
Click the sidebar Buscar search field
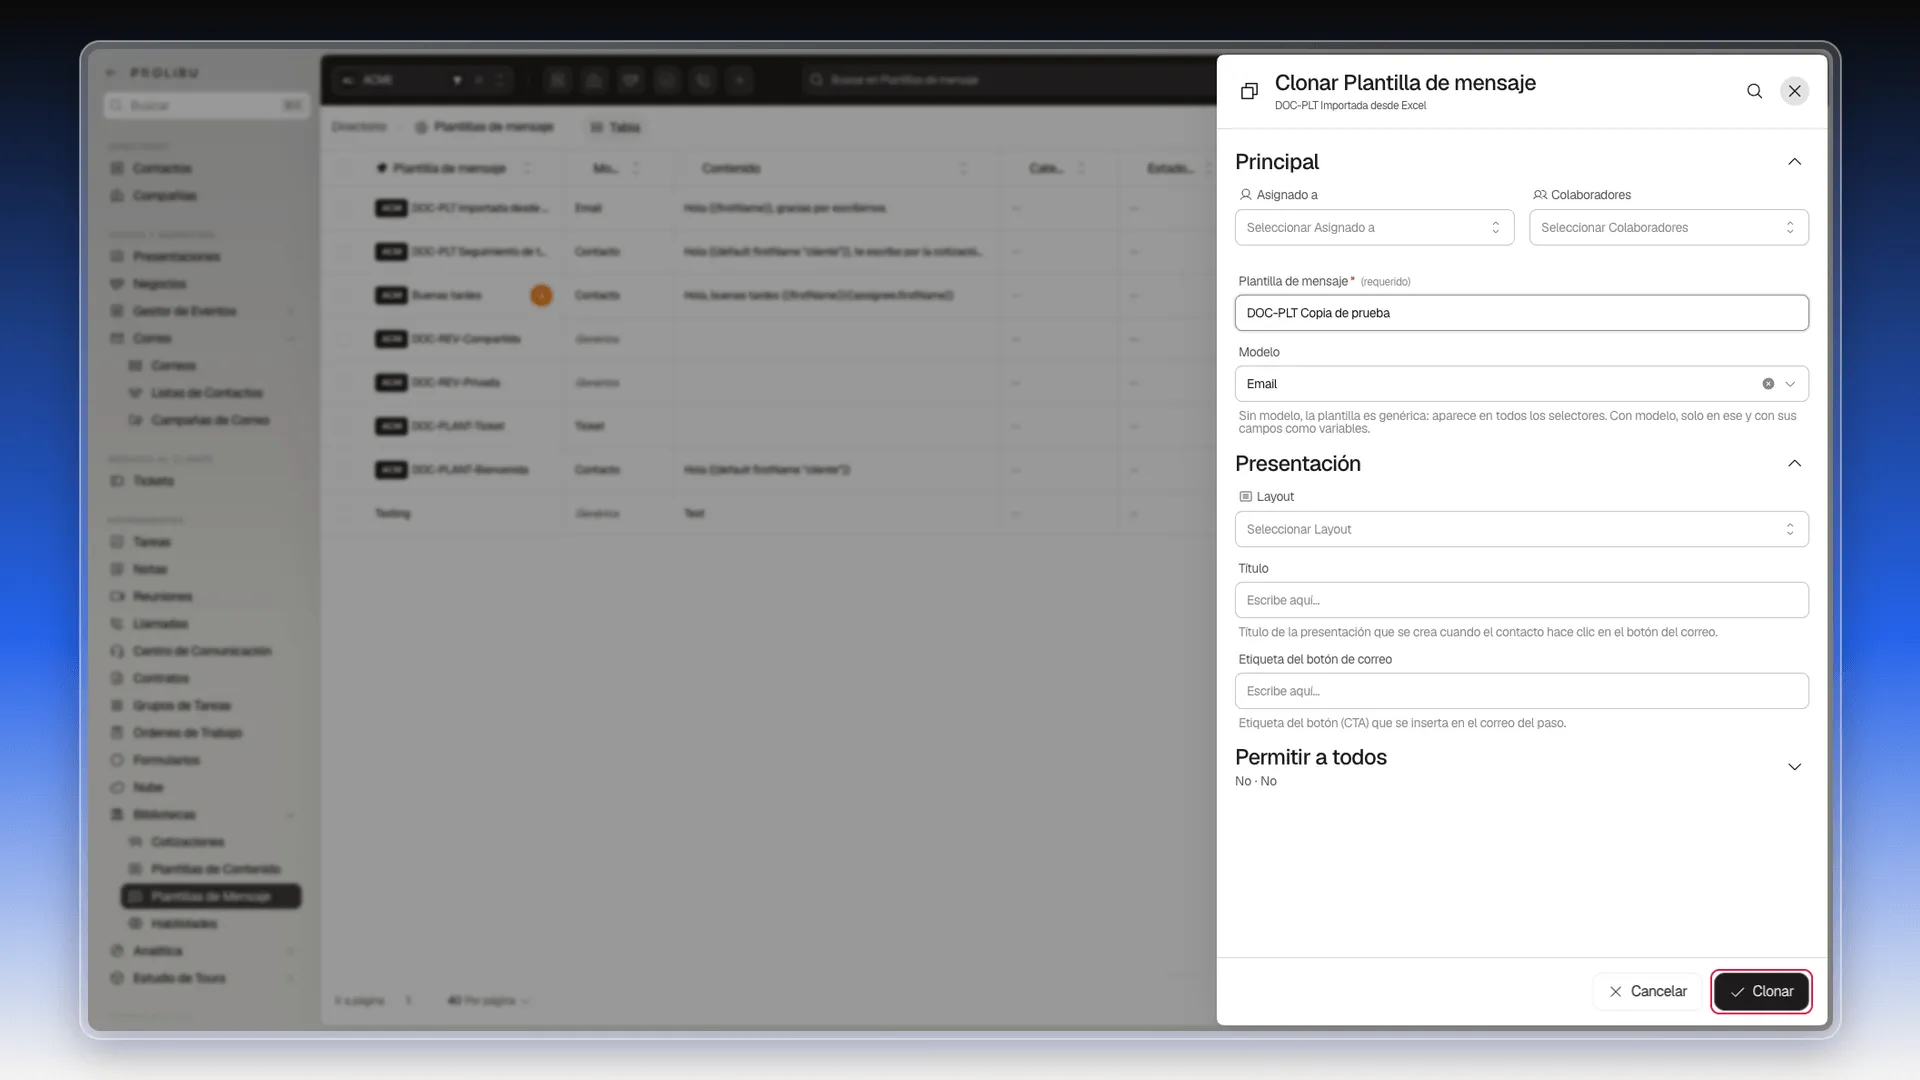(x=206, y=105)
